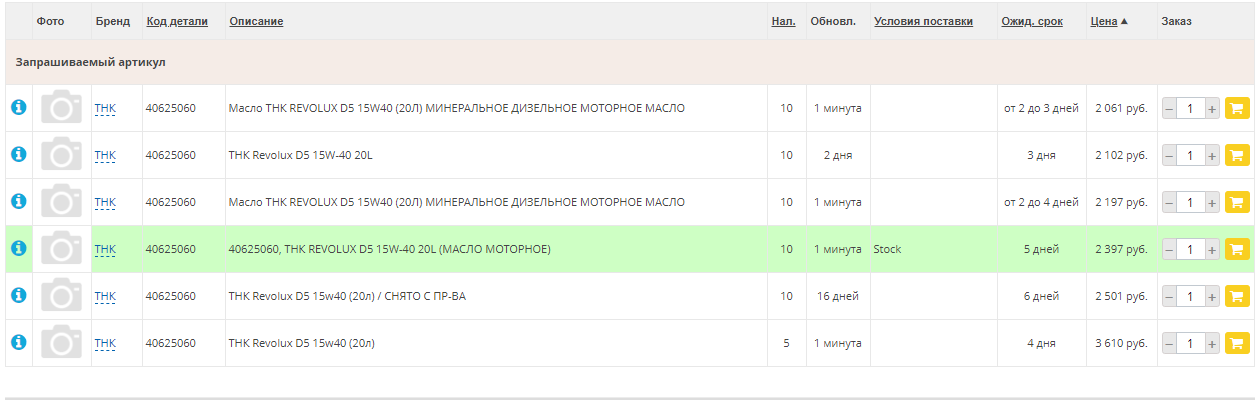Image resolution: width=1259 pixels, height=408 pixels.
Task: Decrease quantity for the 3 610 руб. item
Action: pyautogui.click(x=1170, y=343)
